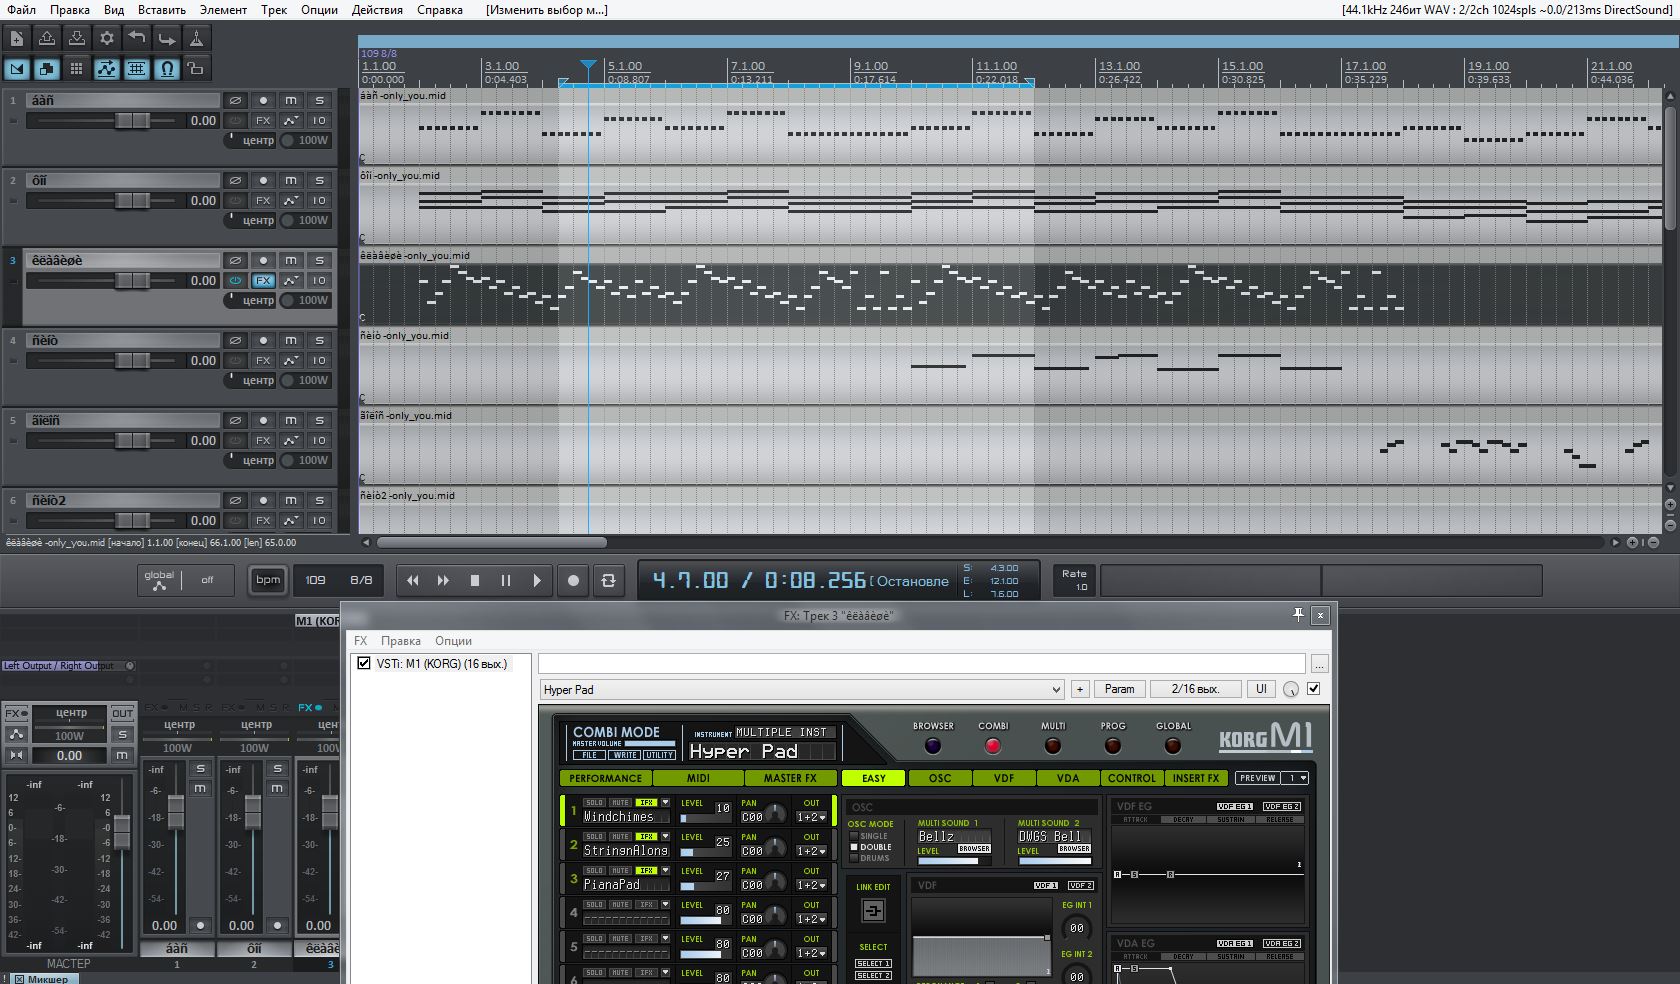This screenshot has width=1680, height=984.
Task: Click the bpm button in transport
Action: 268,580
